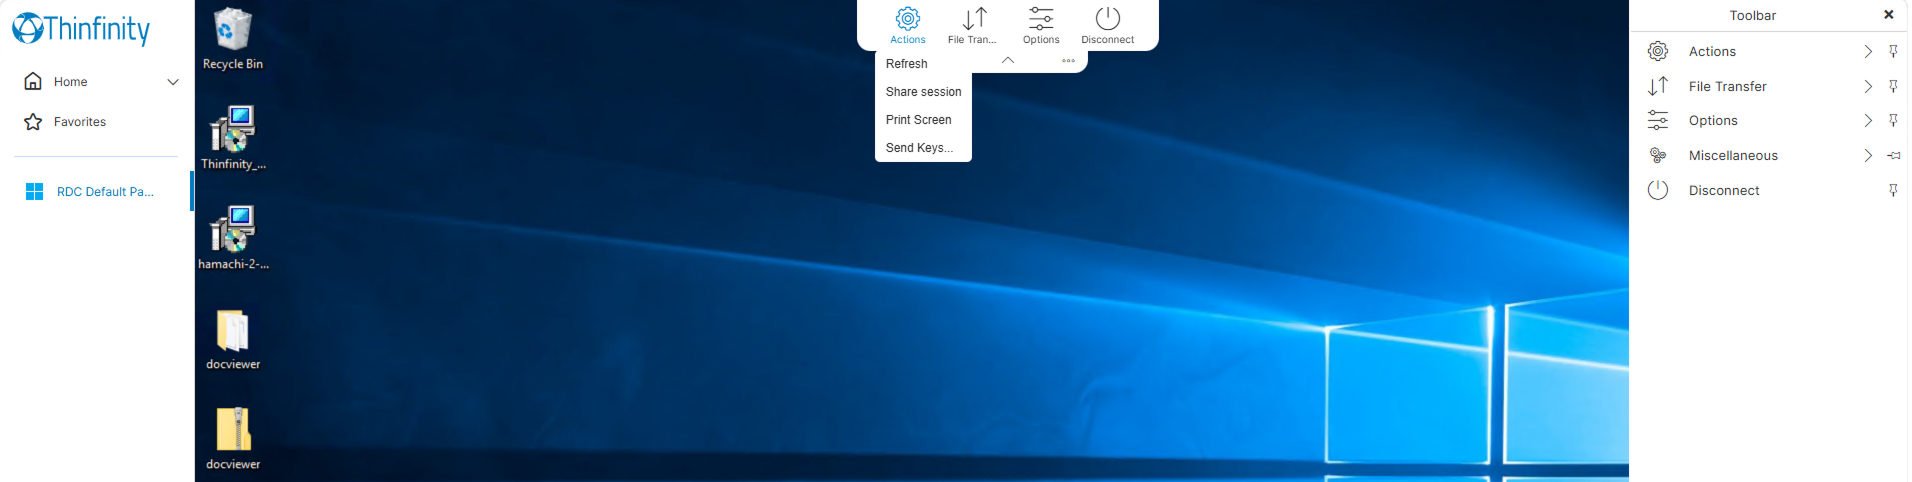Select the docviewer zip archive desktop icon

pyautogui.click(x=233, y=439)
